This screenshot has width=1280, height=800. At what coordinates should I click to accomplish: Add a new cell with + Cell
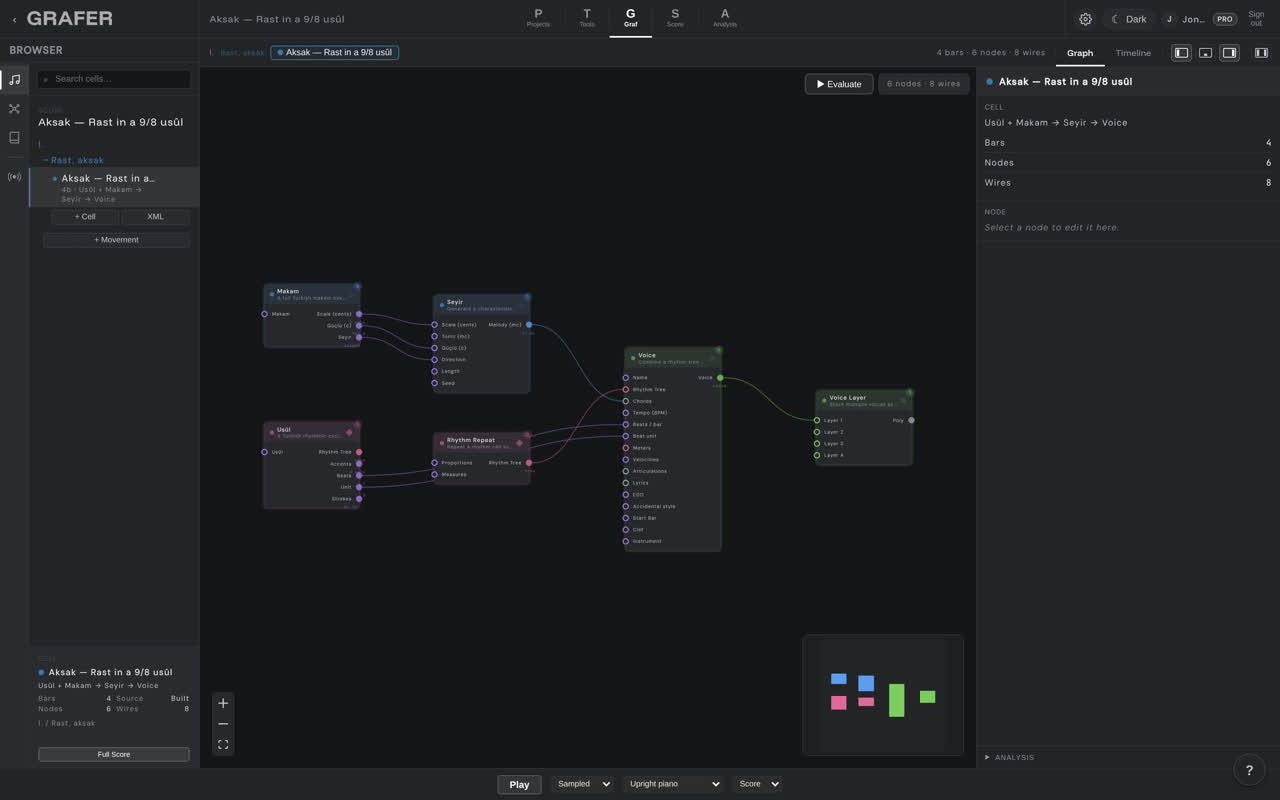point(85,216)
